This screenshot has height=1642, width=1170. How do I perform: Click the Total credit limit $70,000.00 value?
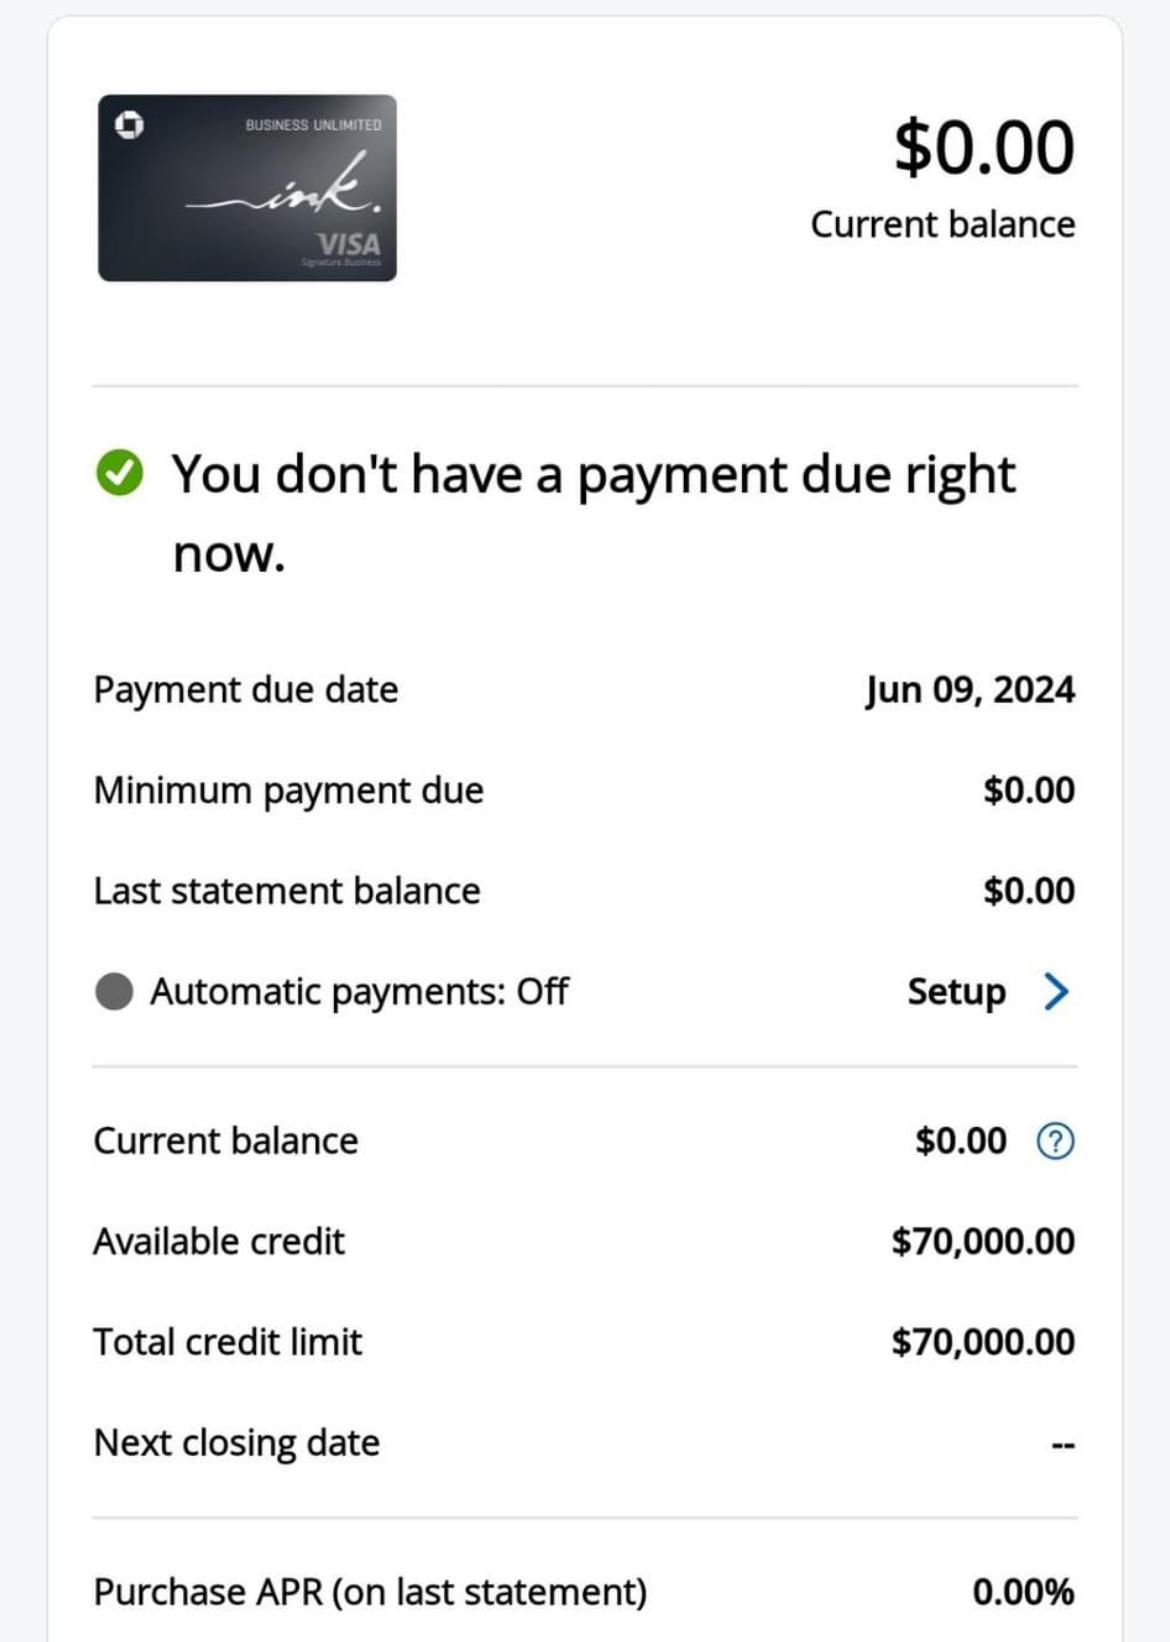[982, 1342]
